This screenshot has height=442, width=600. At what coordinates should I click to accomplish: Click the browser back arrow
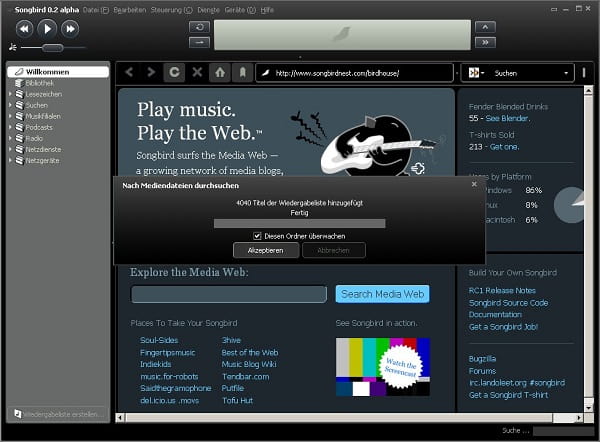[128, 73]
